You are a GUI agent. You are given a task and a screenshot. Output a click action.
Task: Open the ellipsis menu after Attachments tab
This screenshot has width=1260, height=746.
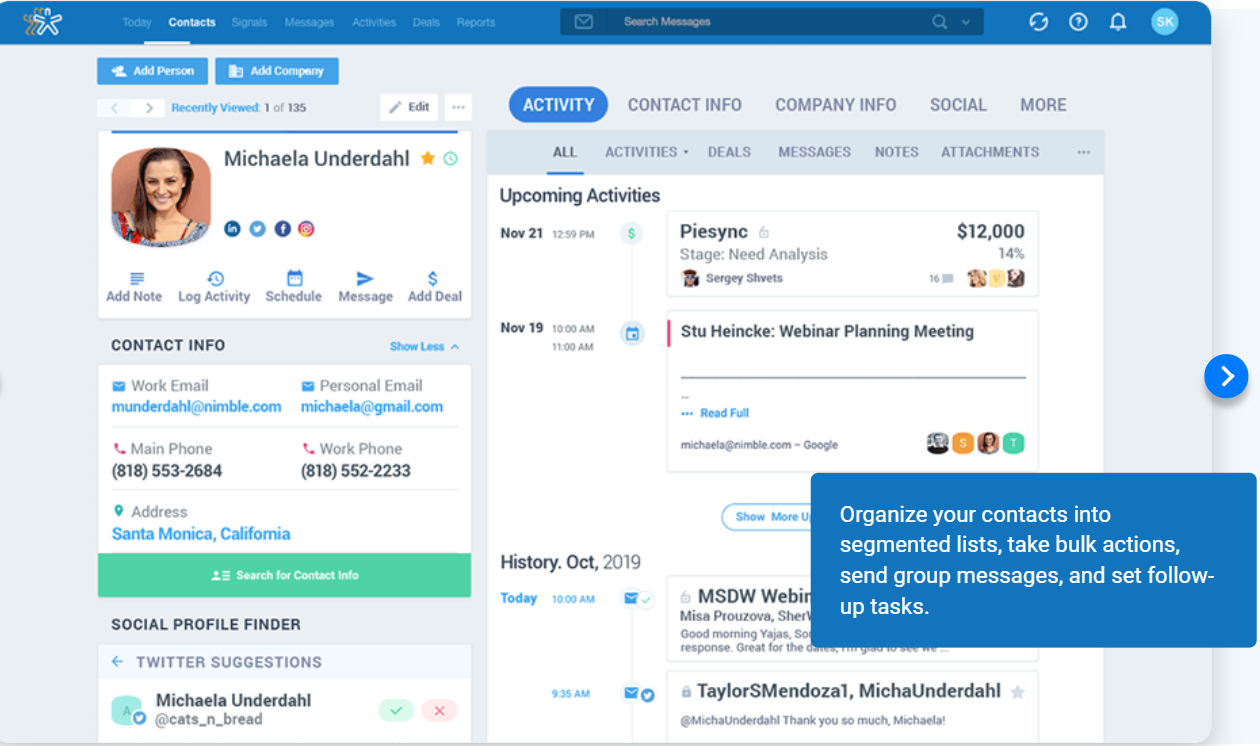click(1083, 152)
